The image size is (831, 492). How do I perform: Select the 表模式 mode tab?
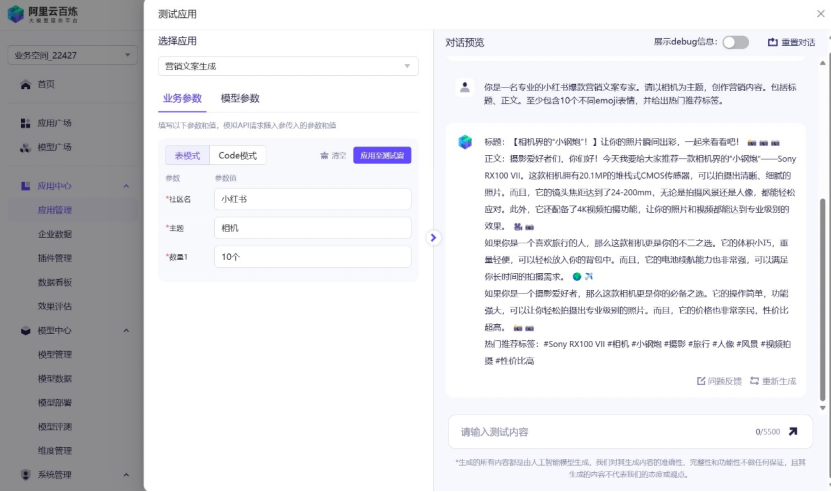[188, 155]
